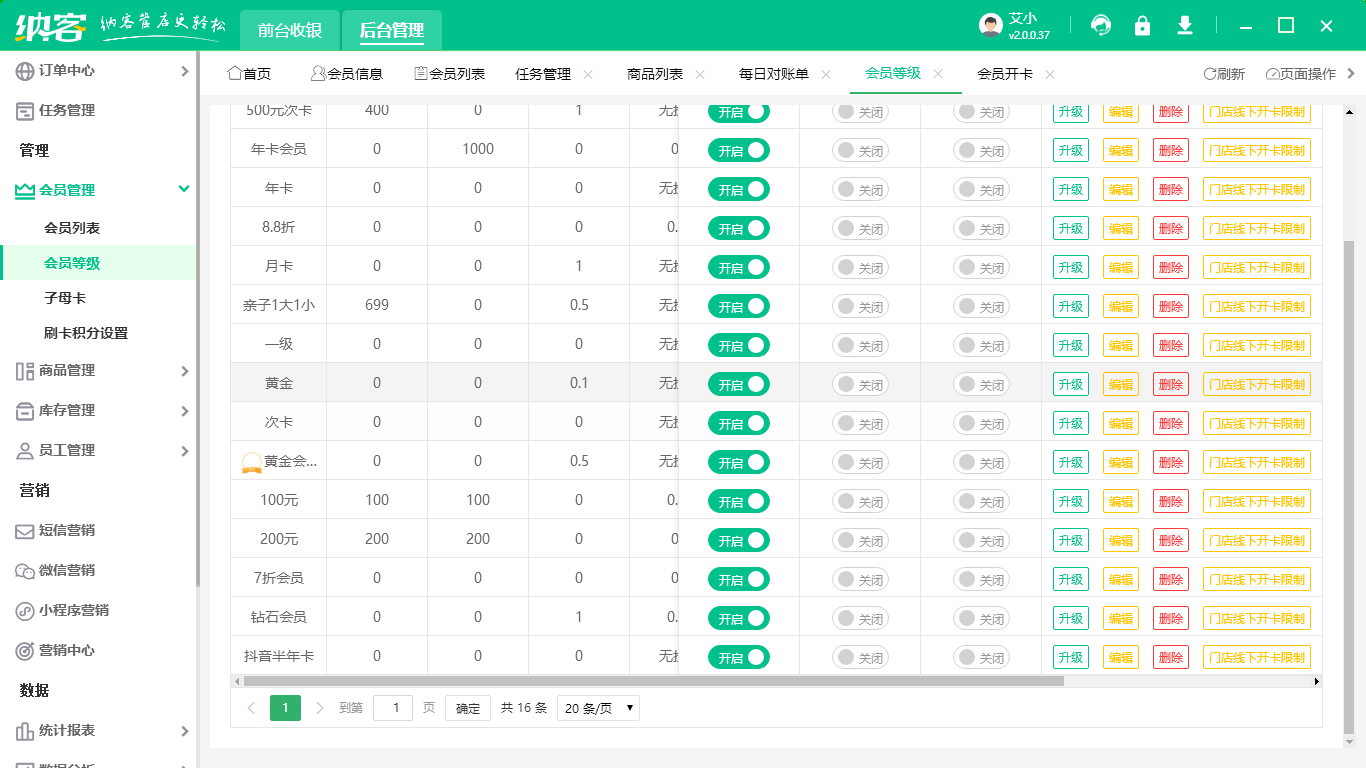Turn off the 开启 switch for 年卡会员
This screenshot has width=1366, height=768.
[738, 149]
